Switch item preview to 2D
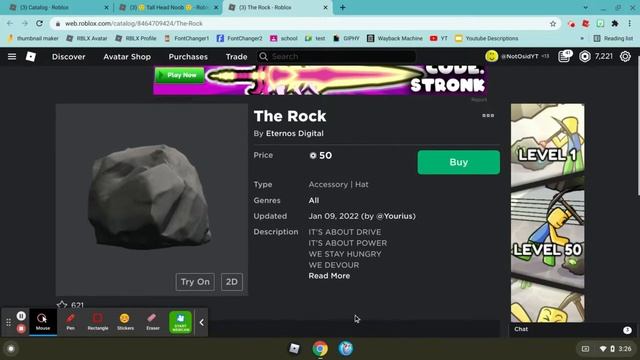Viewport: 640px width, 360px height. click(x=231, y=282)
